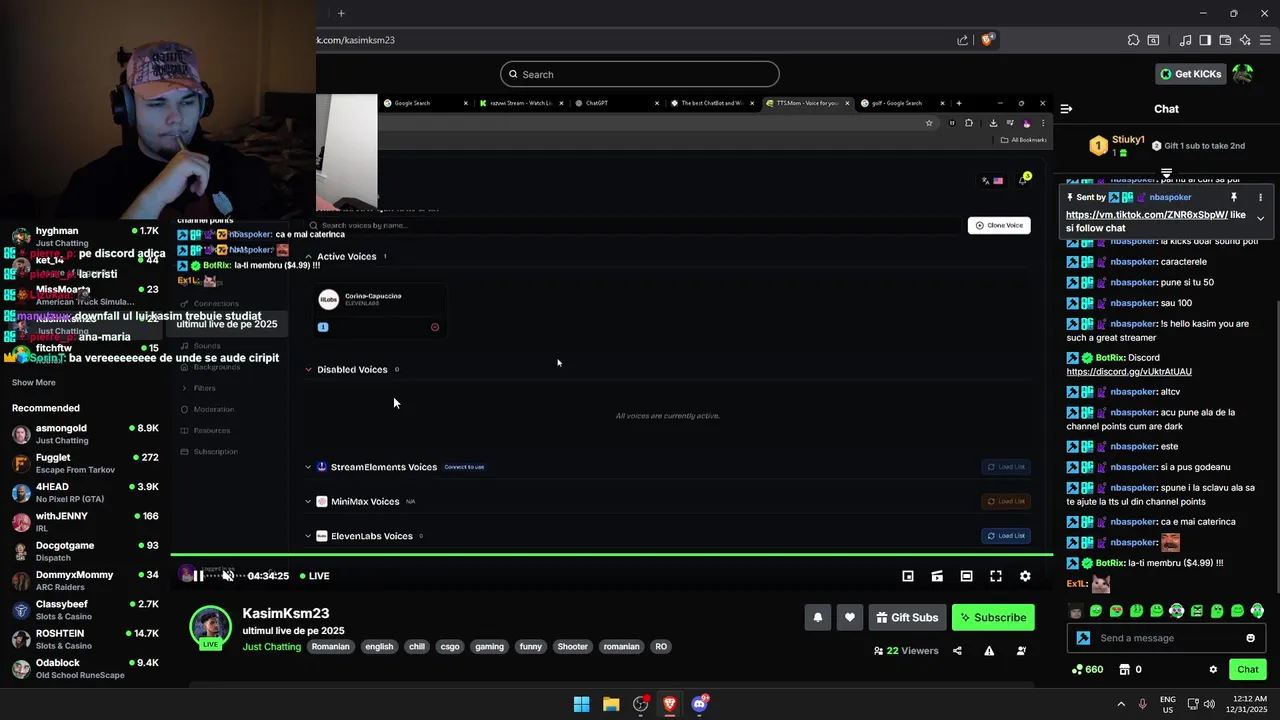This screenshot has height=720, width=1280.
Task: Open Odablock recommended channel
Action: (x=85, y=668)
